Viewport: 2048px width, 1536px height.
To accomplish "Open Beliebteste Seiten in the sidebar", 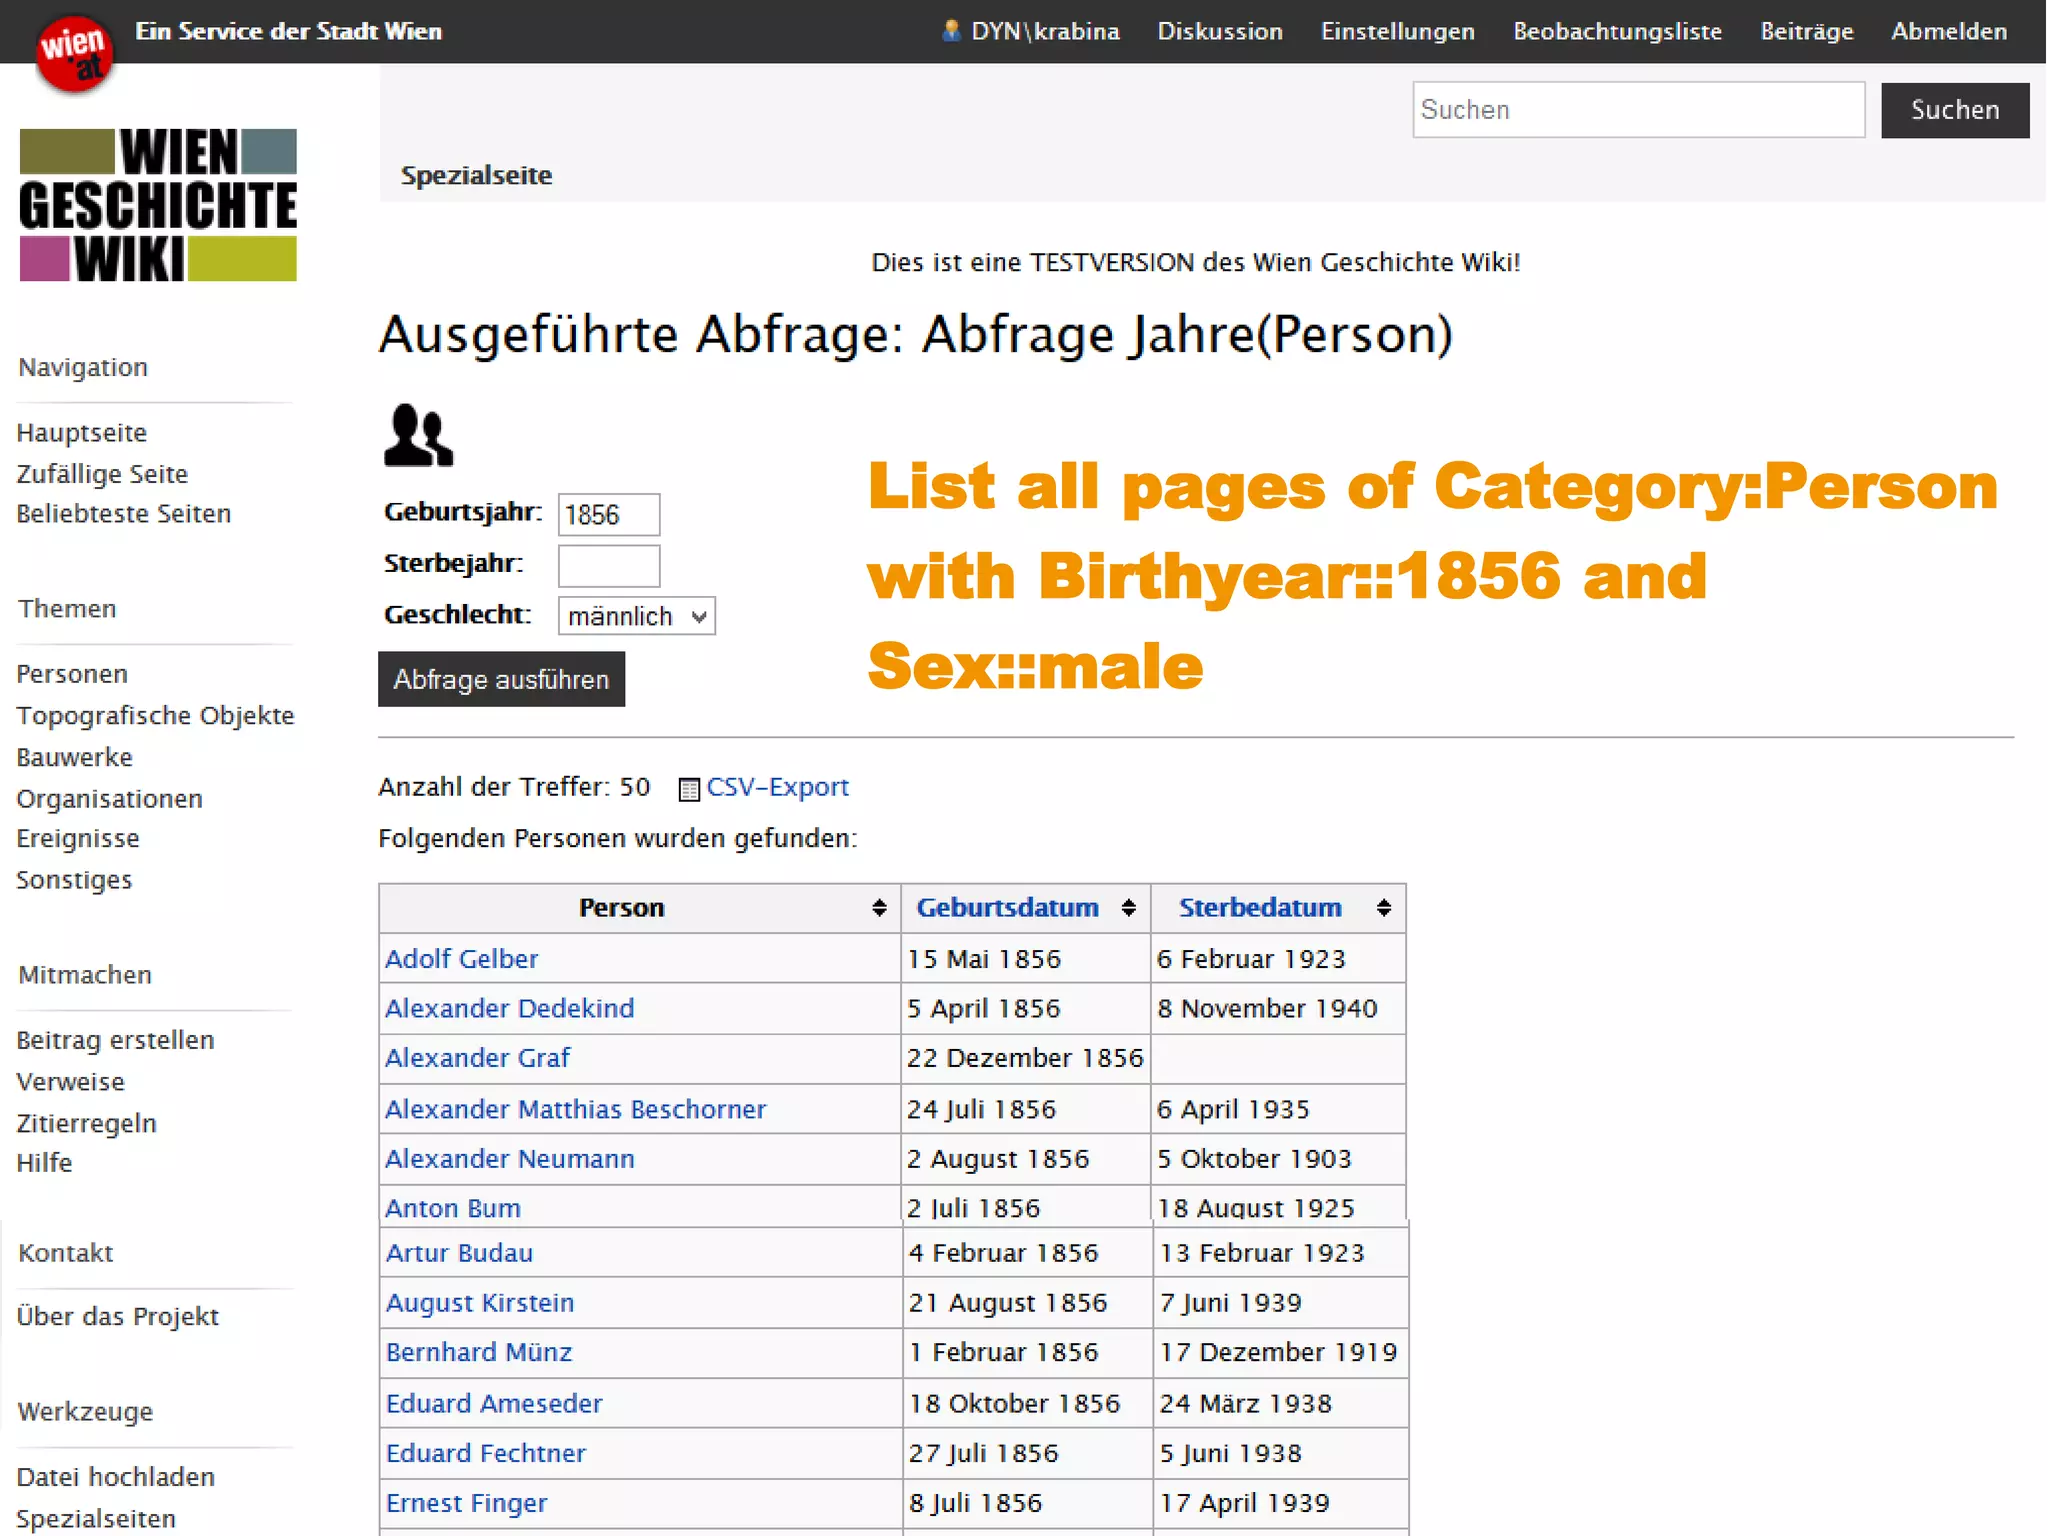I will pyautogui.click(x=124, y=514).
